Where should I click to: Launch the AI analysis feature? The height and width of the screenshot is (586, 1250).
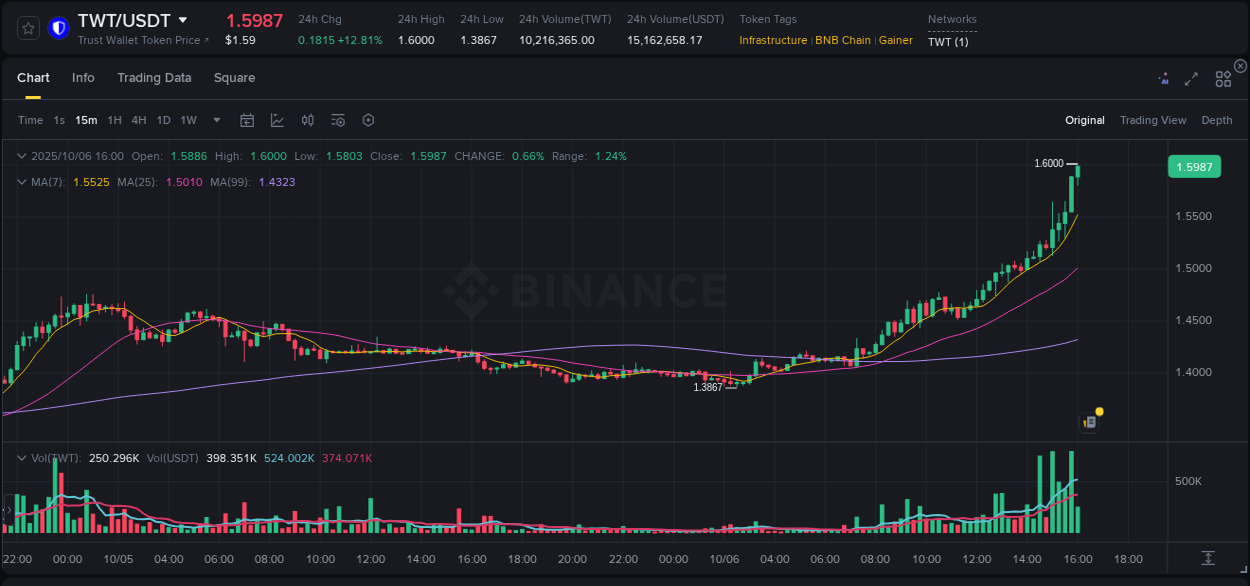coord(1163,78)
